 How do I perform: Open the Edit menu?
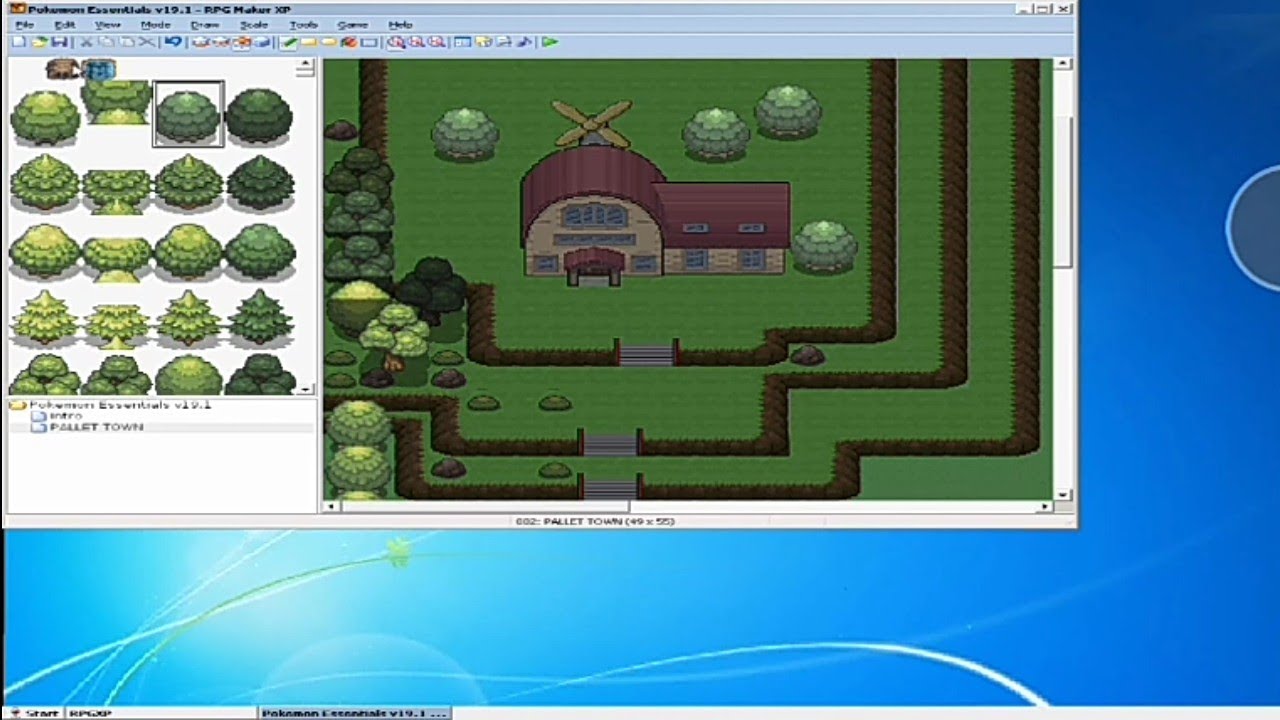pos(65,24)
